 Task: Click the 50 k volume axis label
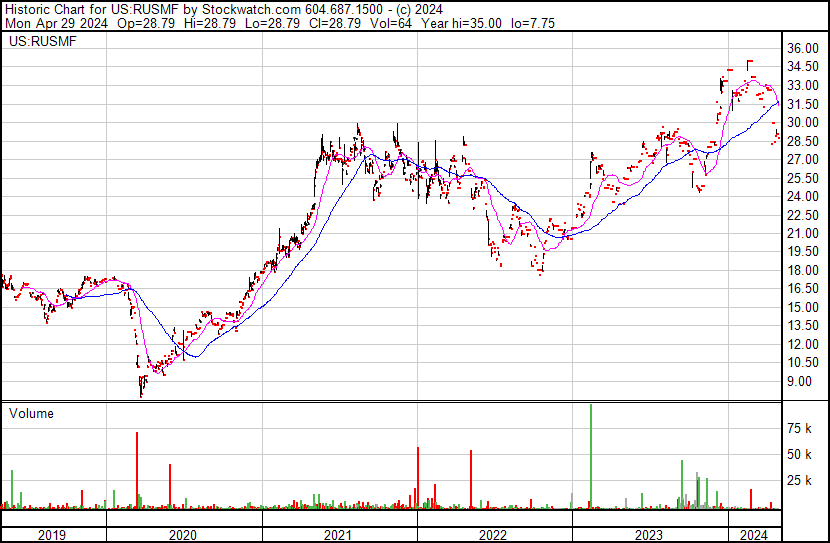(x=799, y=454)
